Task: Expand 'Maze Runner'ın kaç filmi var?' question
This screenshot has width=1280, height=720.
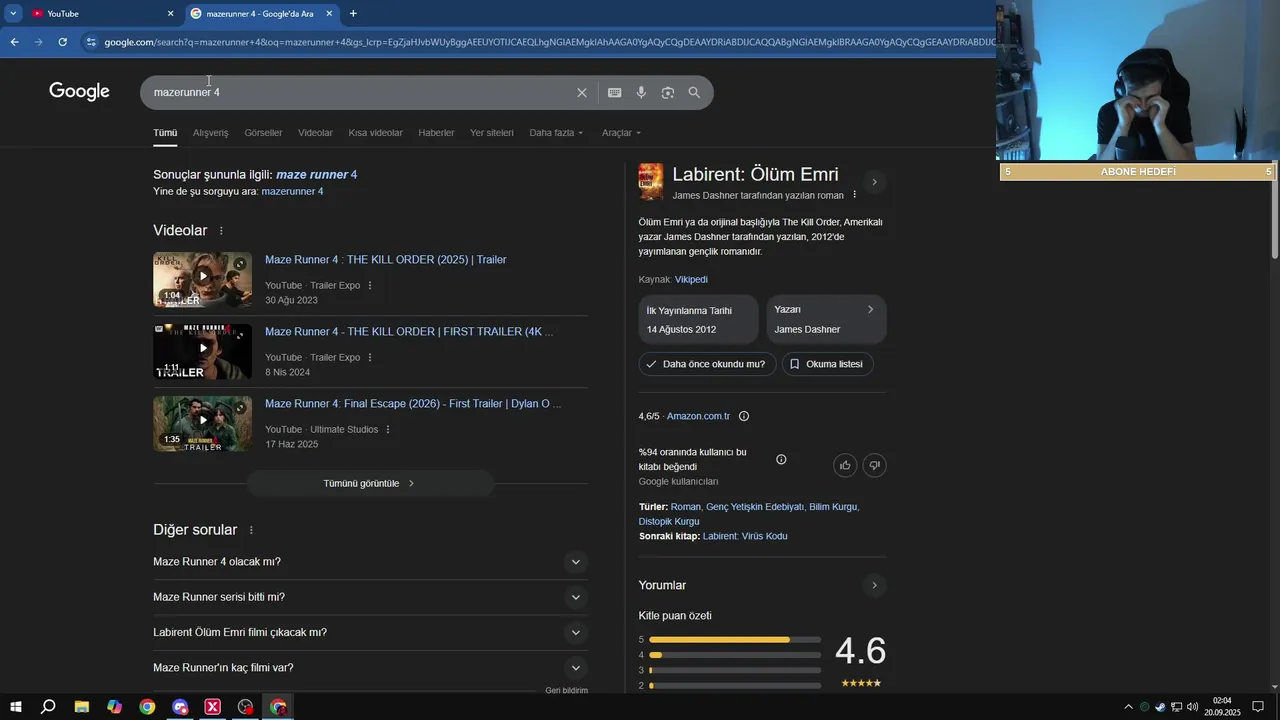Action: click(x=370, y=667)
